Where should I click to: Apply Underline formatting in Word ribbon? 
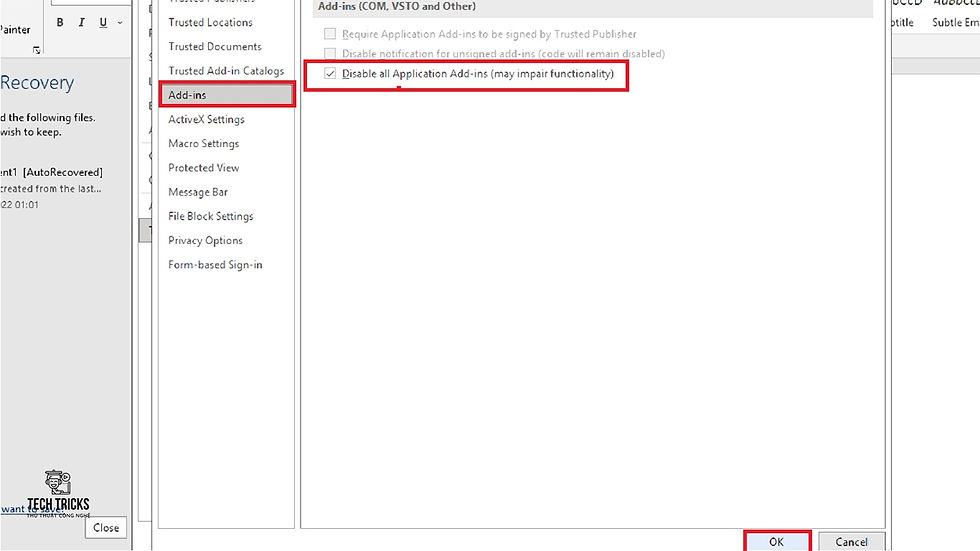[x=103, y=22]
